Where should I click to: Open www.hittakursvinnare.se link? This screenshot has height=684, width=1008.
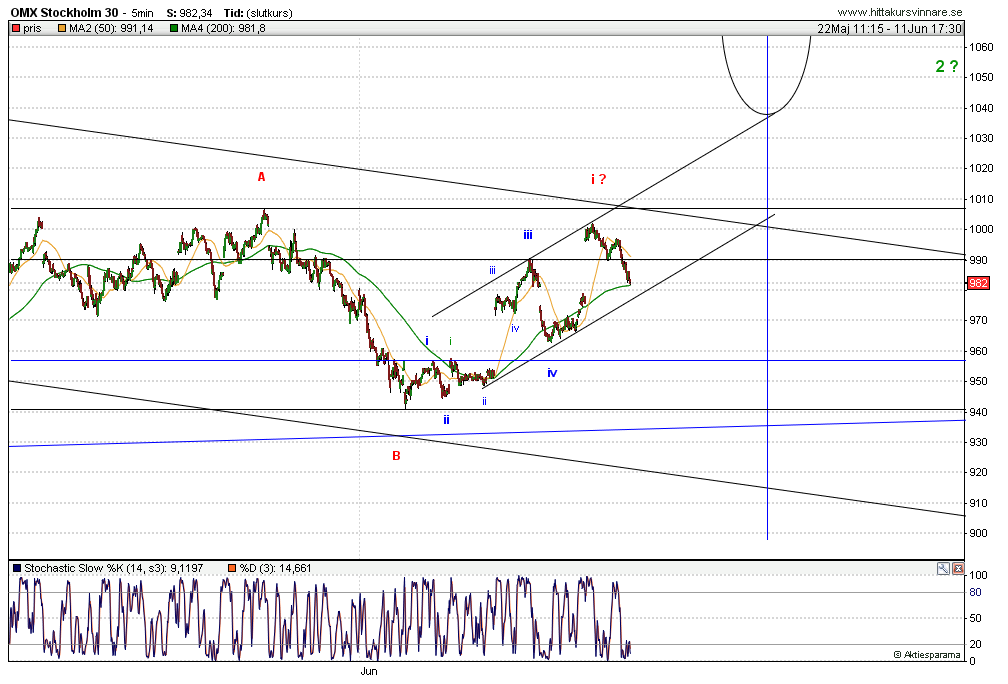899,12
